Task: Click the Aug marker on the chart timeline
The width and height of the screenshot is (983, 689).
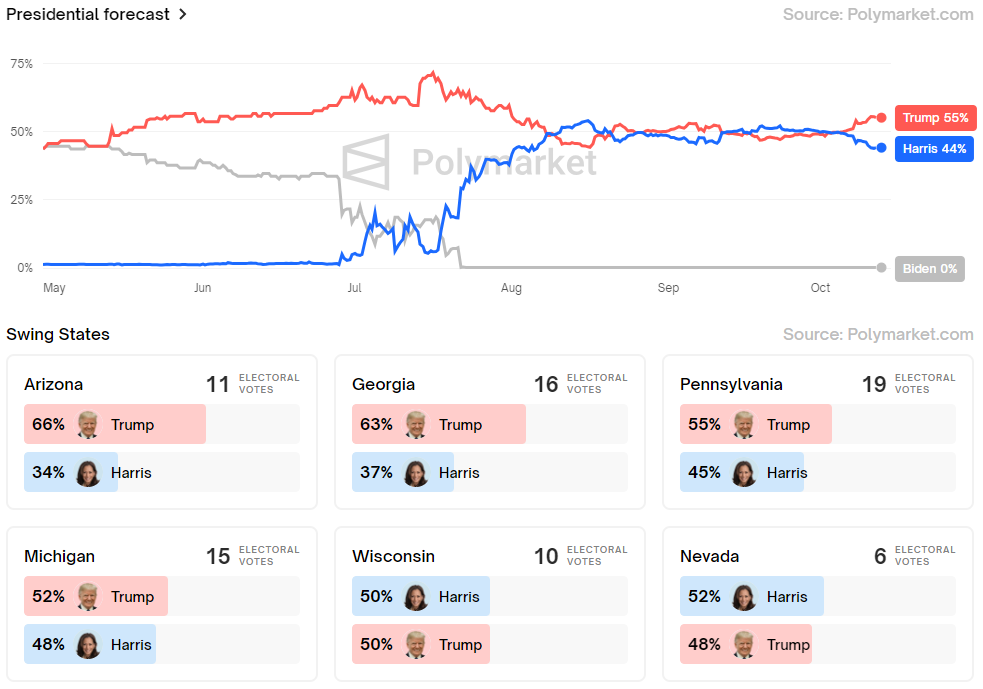Action: pos(511,288)
